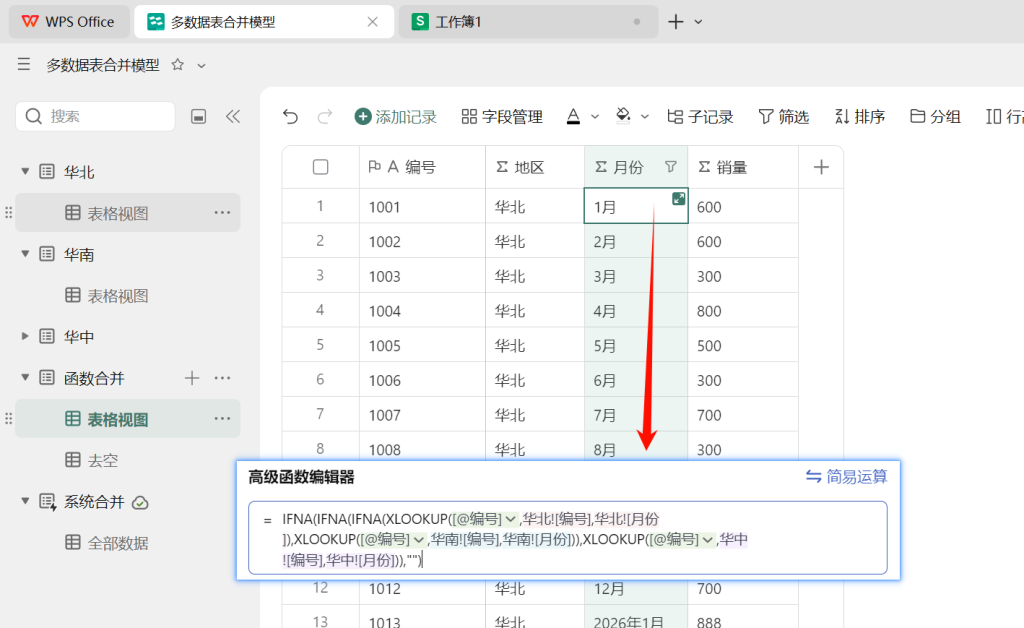Open the 全部数据 view
This screenshot has height=628, width=1024.
click(x=118, y=542)
